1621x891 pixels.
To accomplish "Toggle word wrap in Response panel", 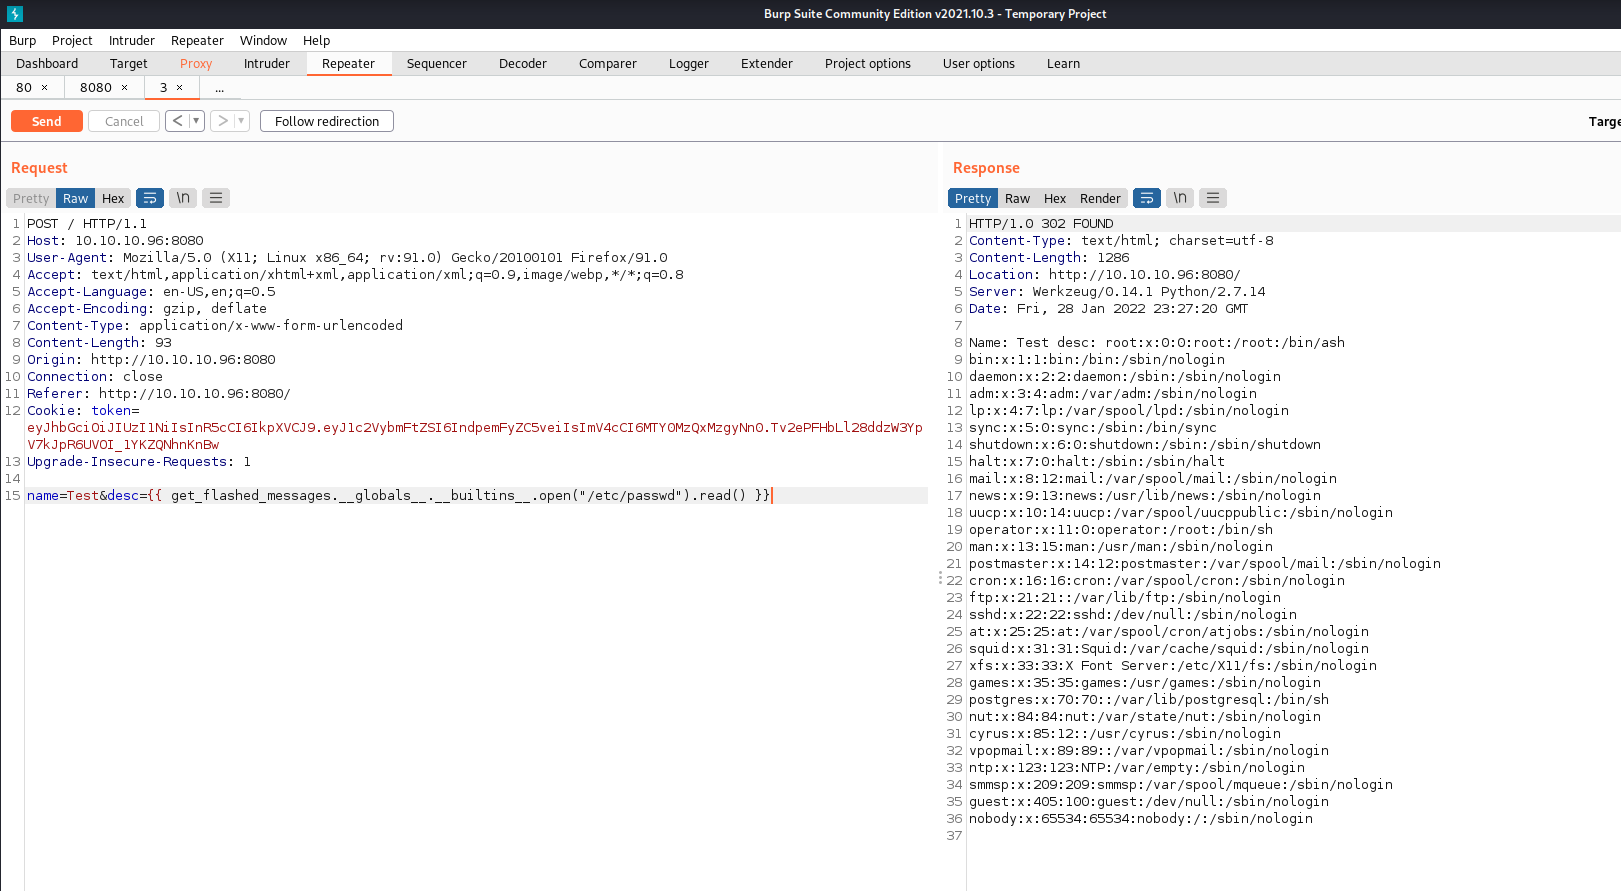I will pos(1147,198).
